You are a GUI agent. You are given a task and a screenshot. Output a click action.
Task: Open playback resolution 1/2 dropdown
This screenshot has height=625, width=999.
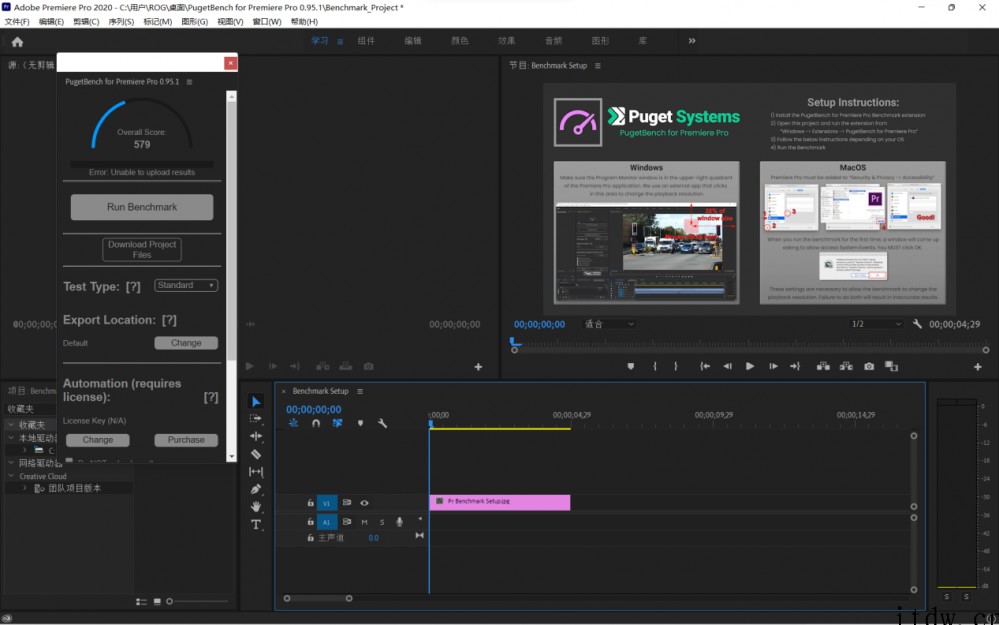tap(877, 324)
